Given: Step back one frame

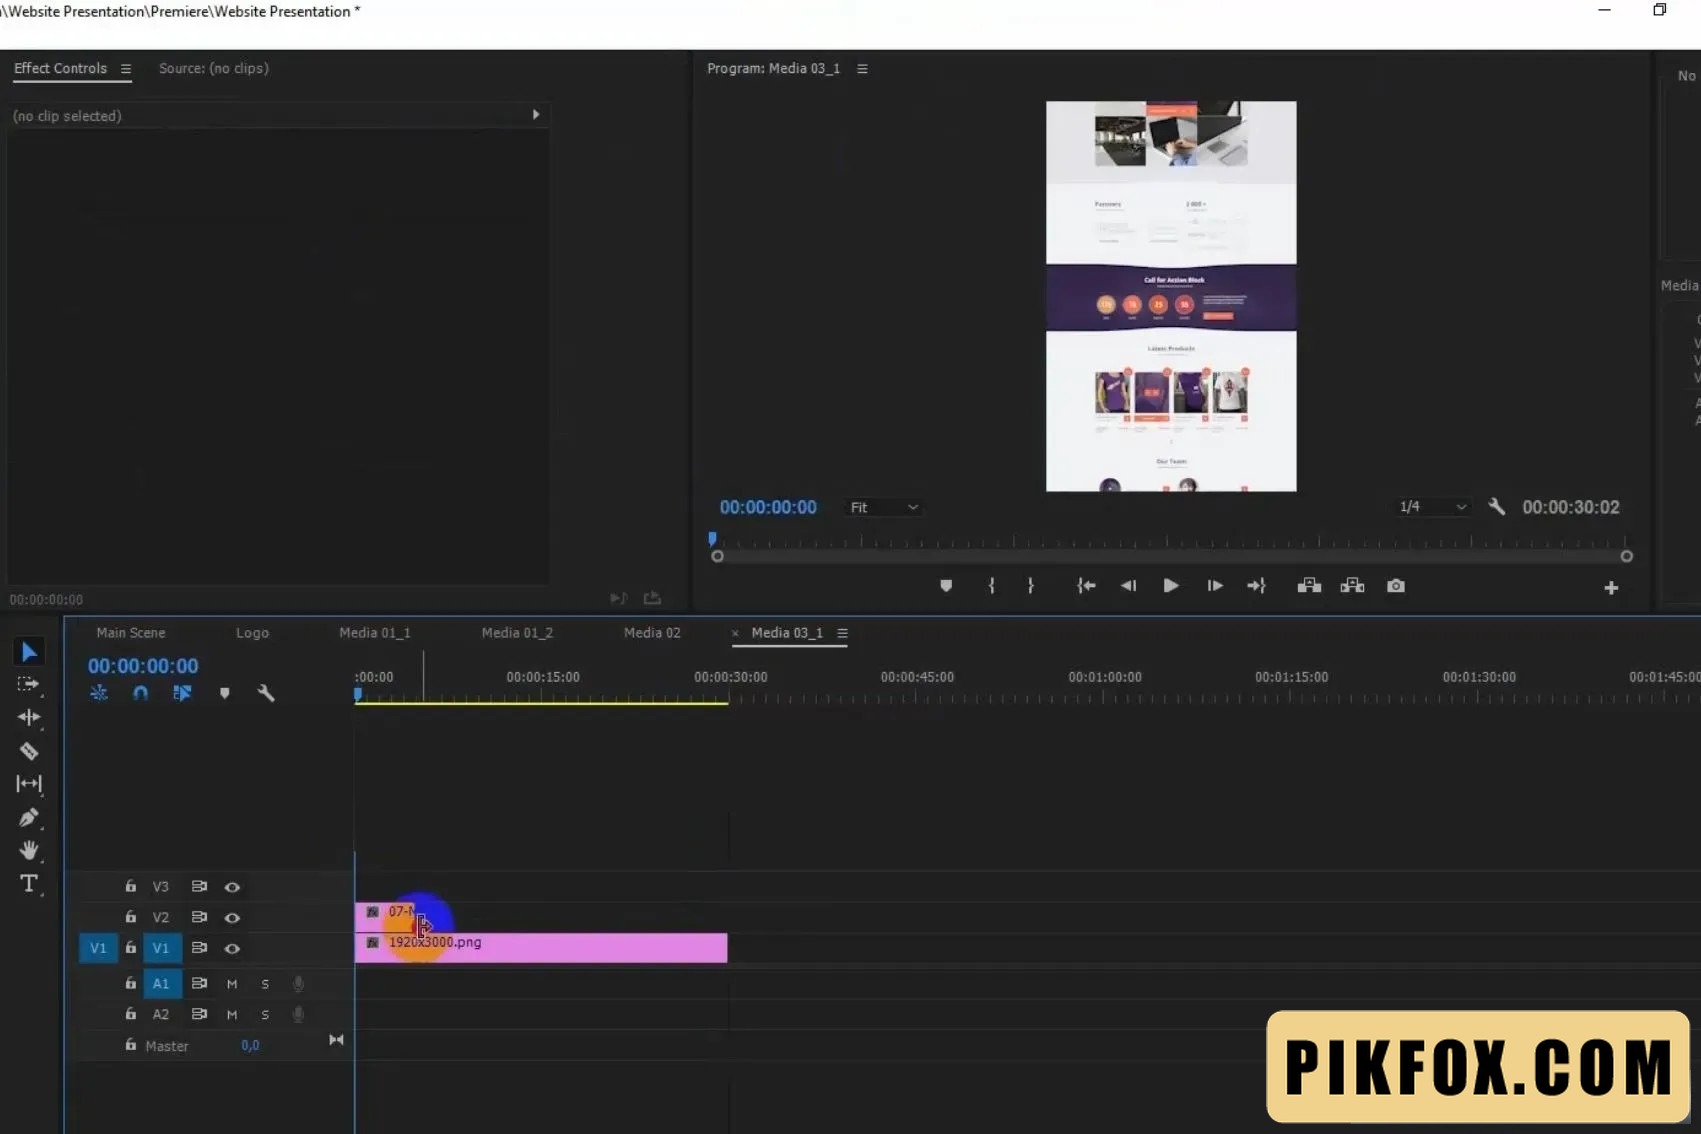Looking at the screenshot, I should (1128, 586).
